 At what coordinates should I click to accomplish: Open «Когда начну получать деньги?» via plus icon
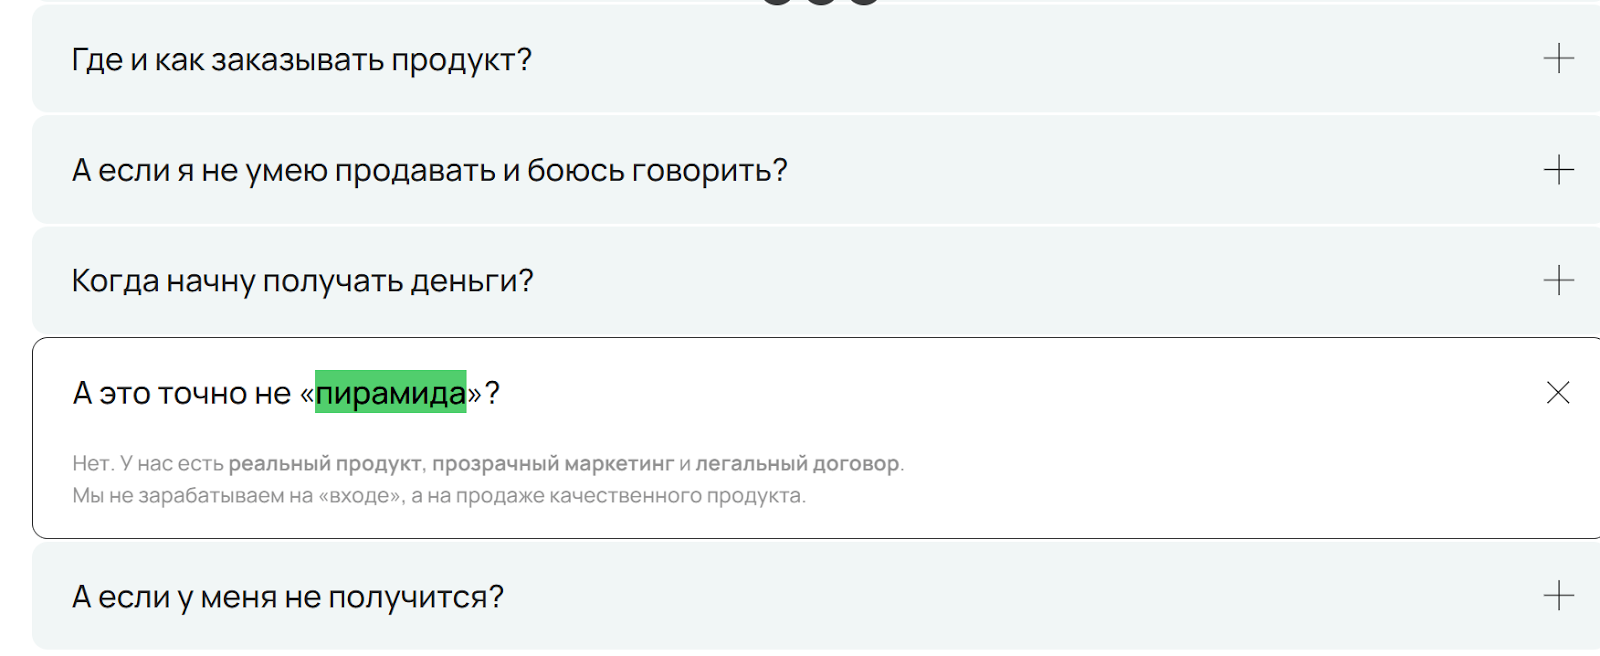pos(1558,280)
